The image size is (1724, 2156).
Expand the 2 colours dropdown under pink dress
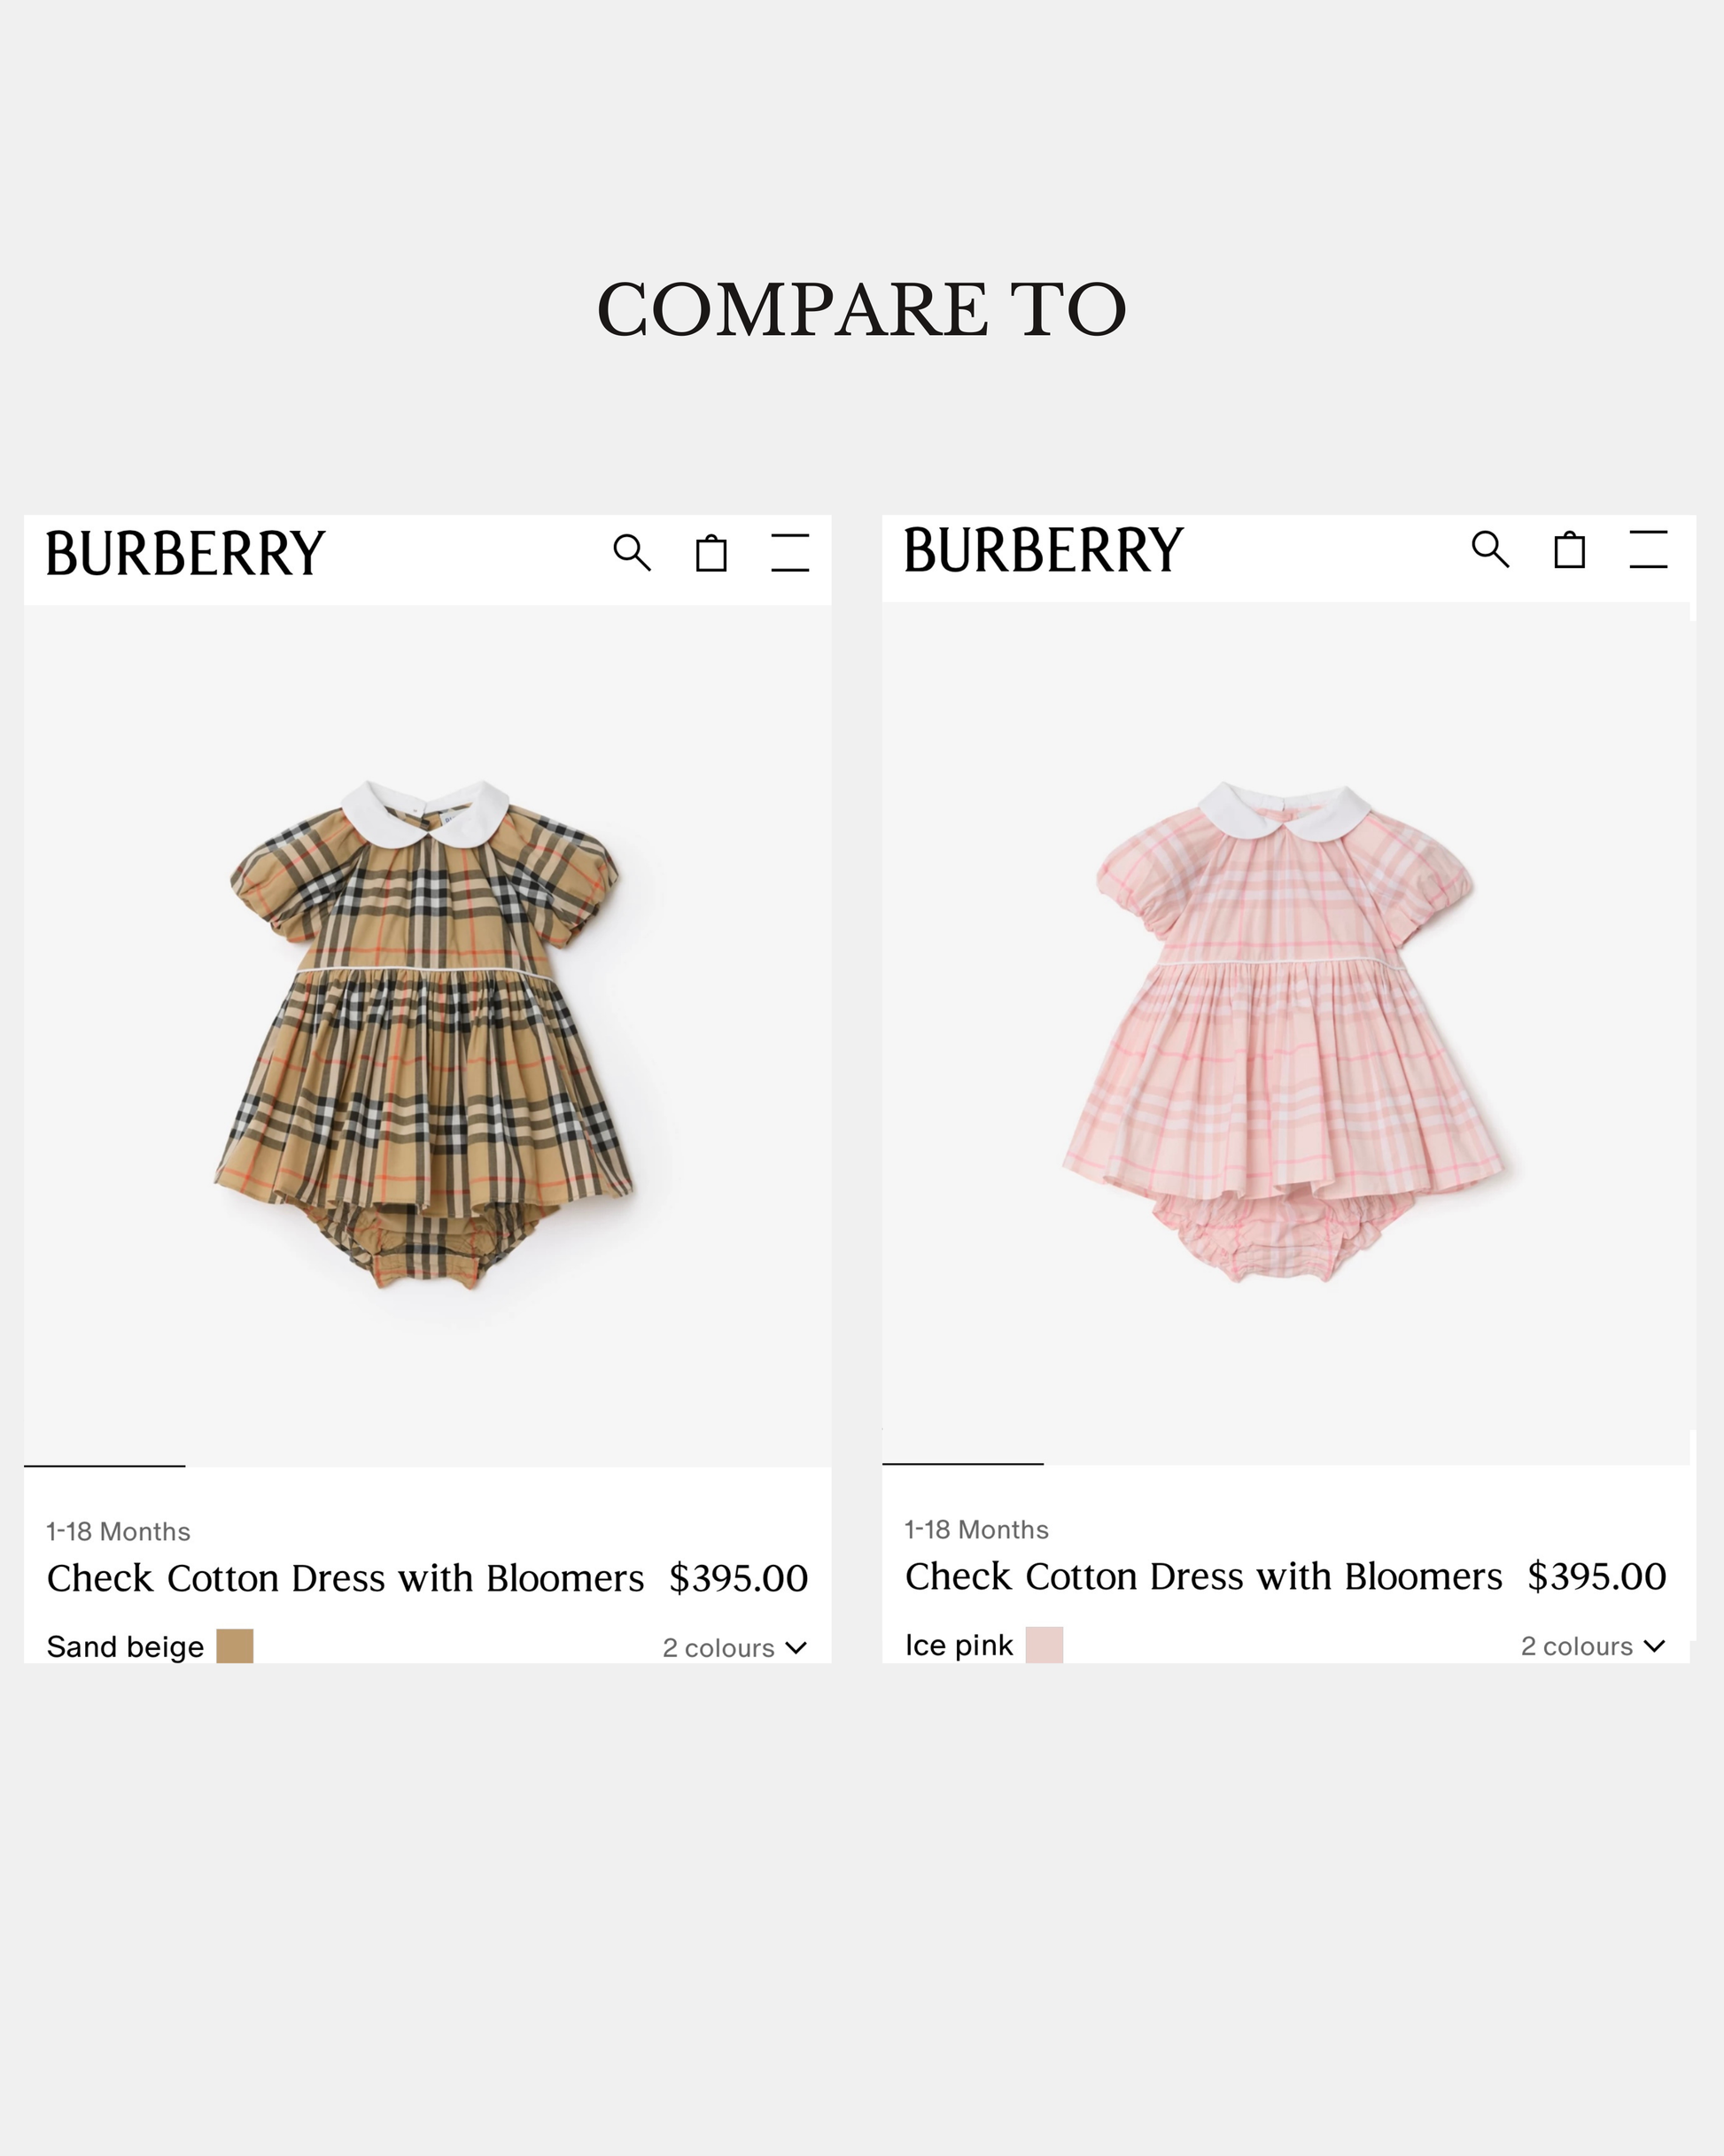tap(1593, 1646)
